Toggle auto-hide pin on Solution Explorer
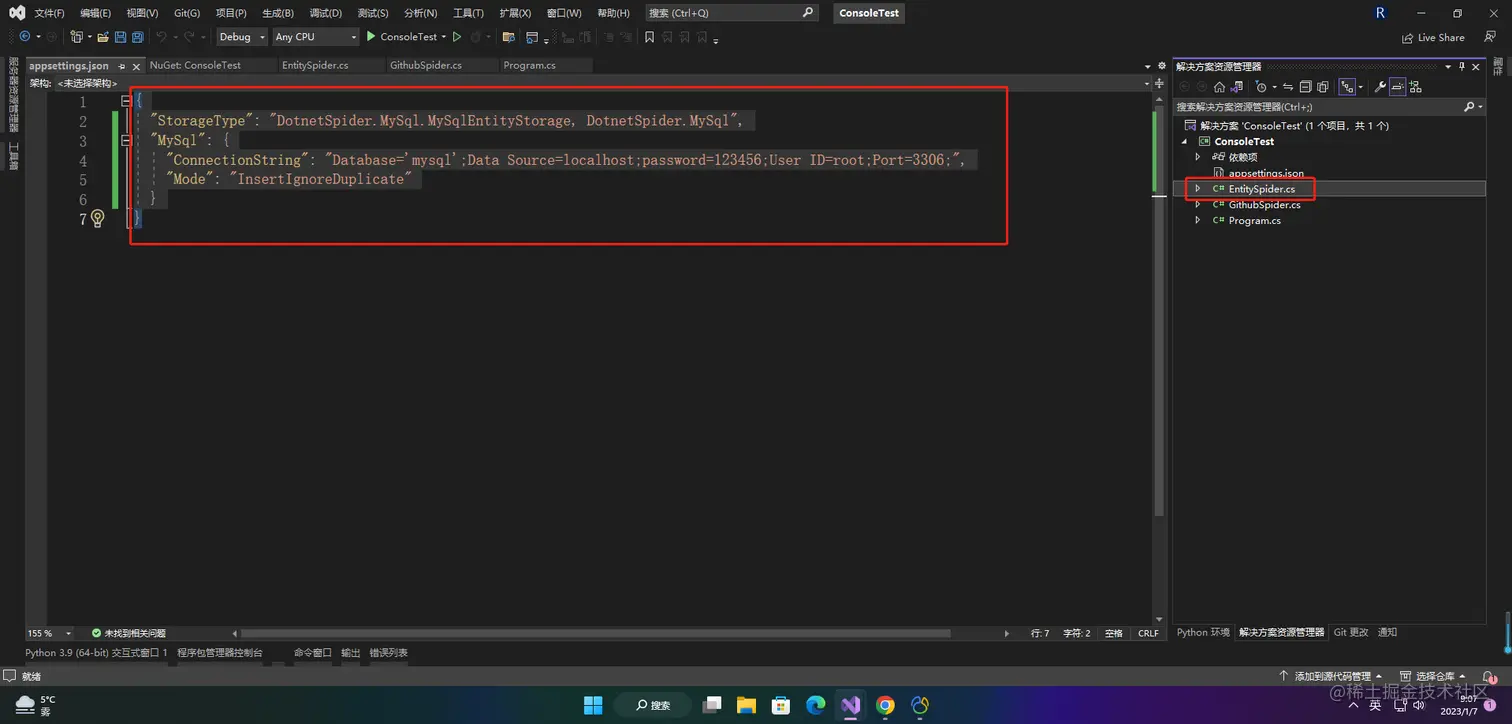 click(x=1461, y=66)
